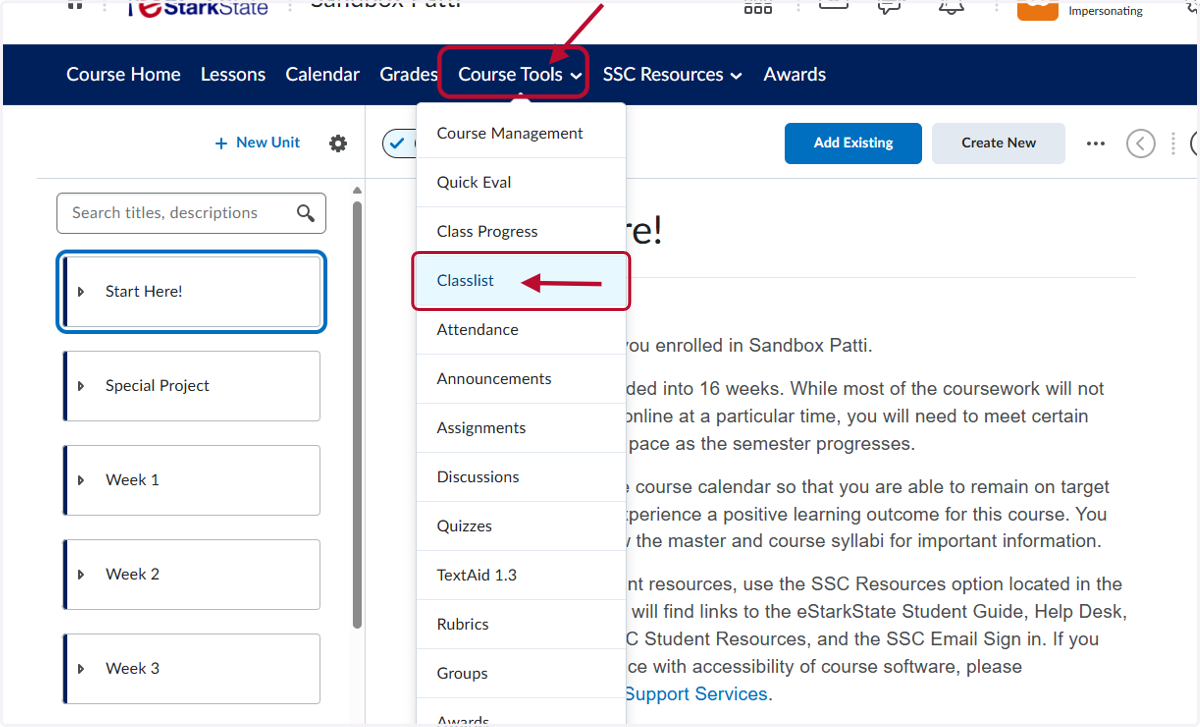Viewport: 1200px width, 727px height.
Task: Go to Course Home in navbar
Action: tap(123, 74)
